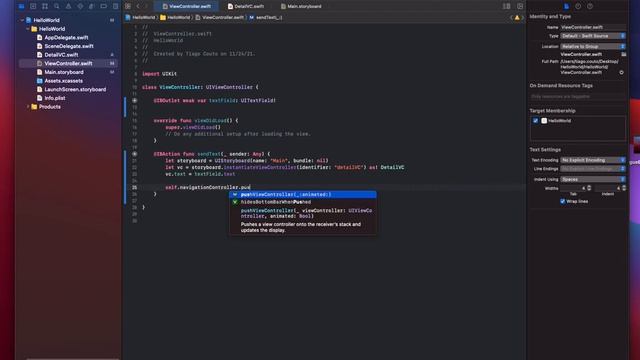Select Main.storyboard in navigator
640x360 pixels.
click(64, 72)
